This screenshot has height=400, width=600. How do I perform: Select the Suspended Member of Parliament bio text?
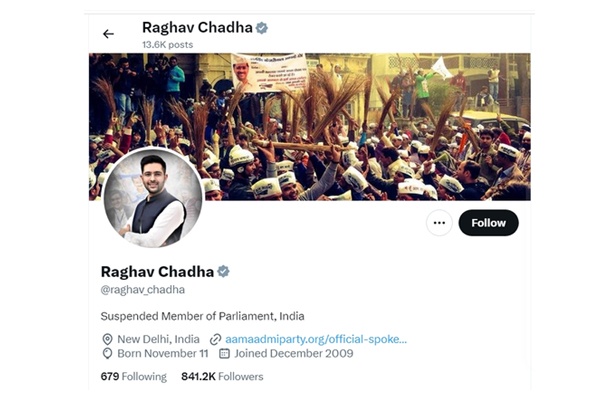pos(202,316)
